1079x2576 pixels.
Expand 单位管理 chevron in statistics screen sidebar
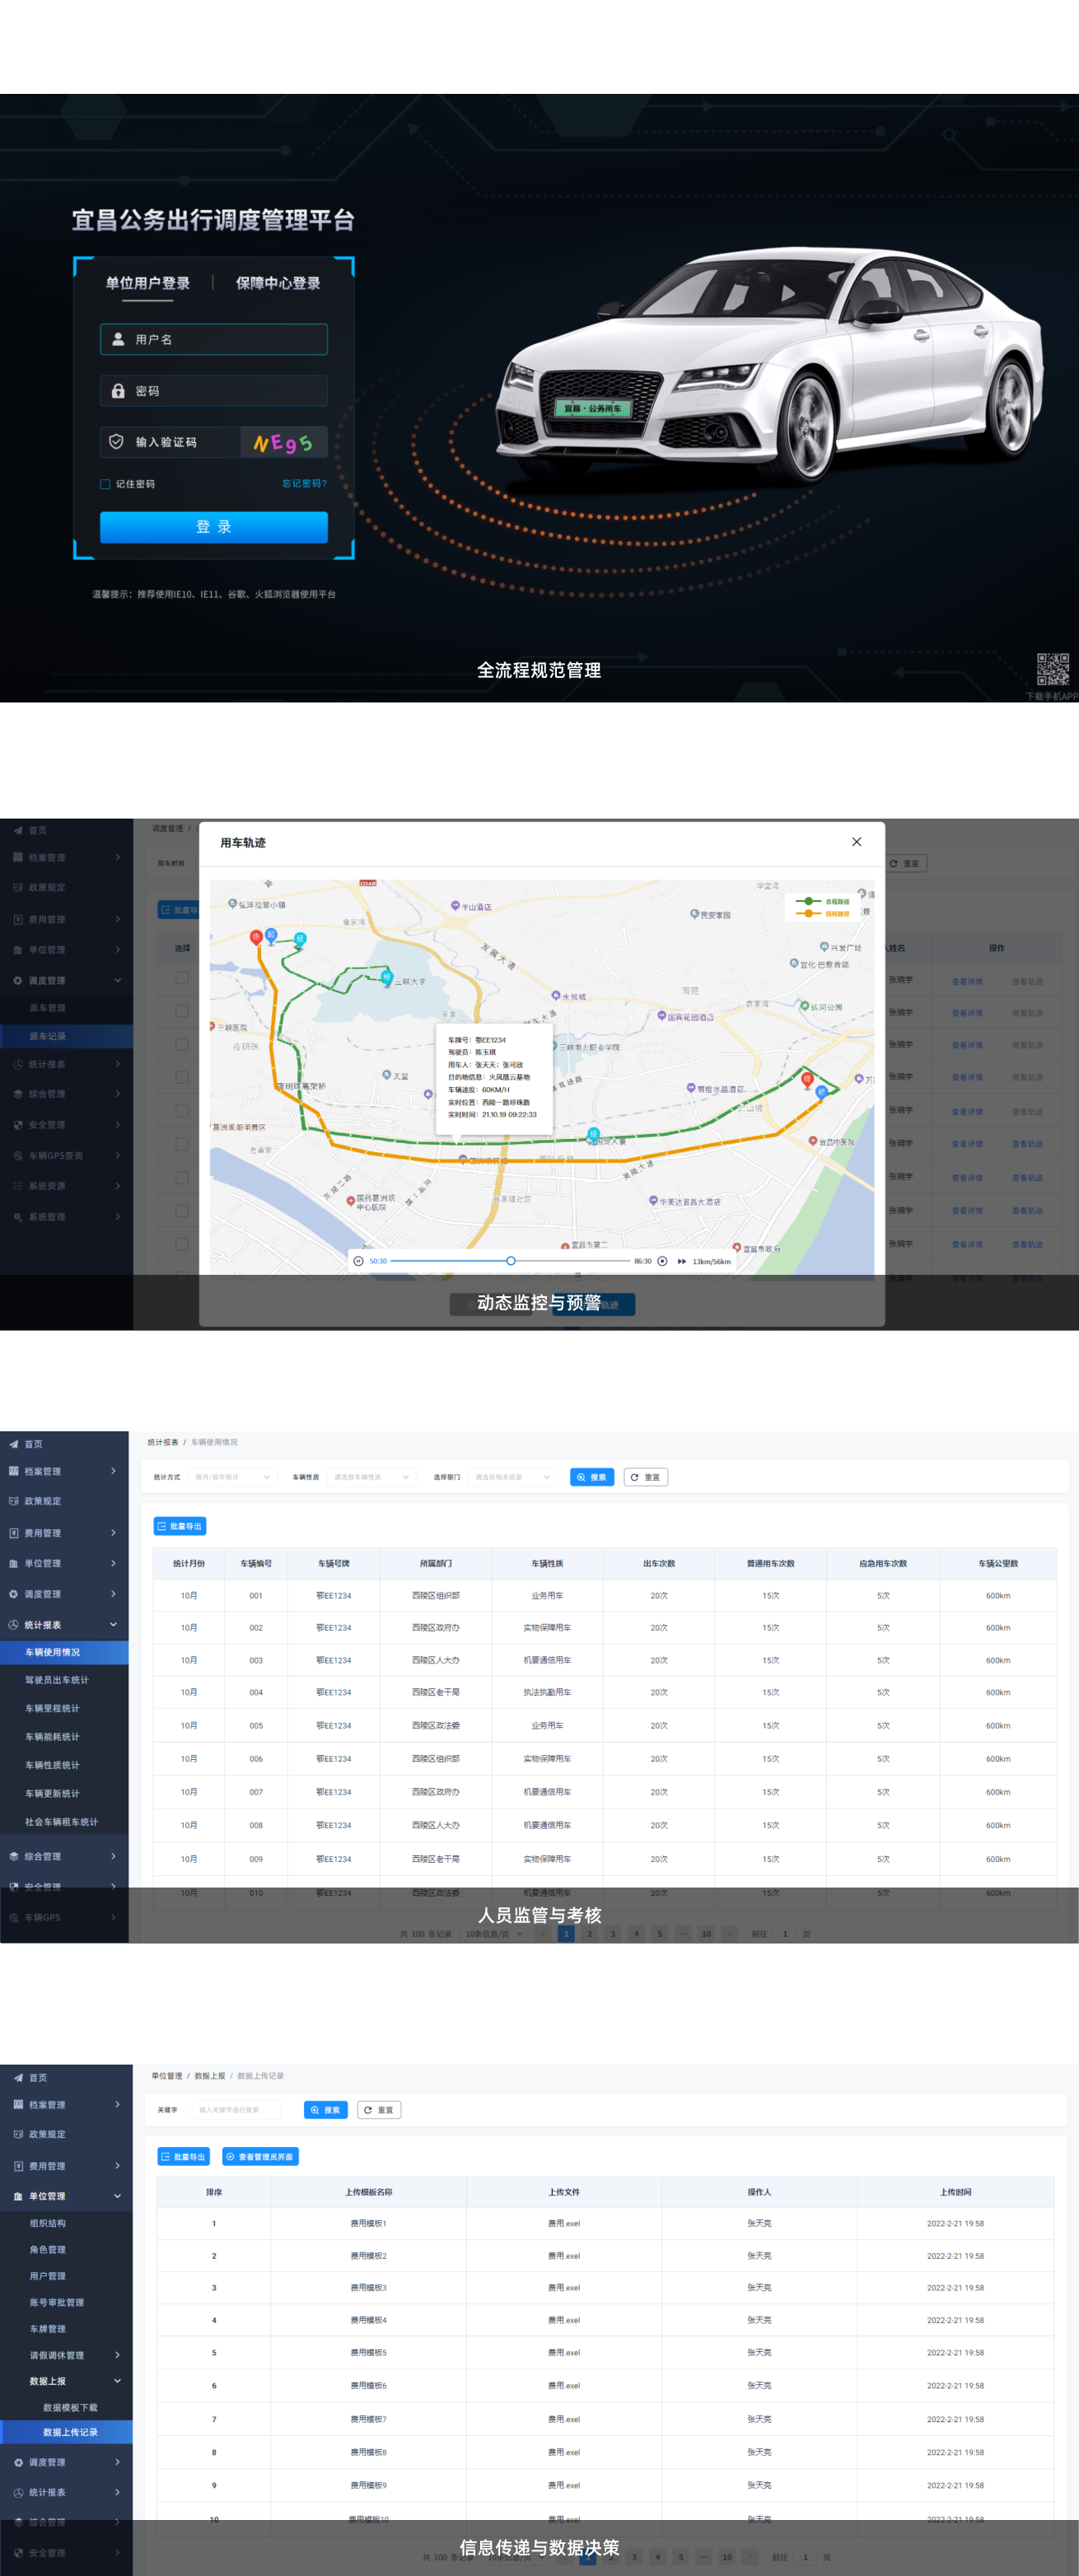(x=113, y=1563)
